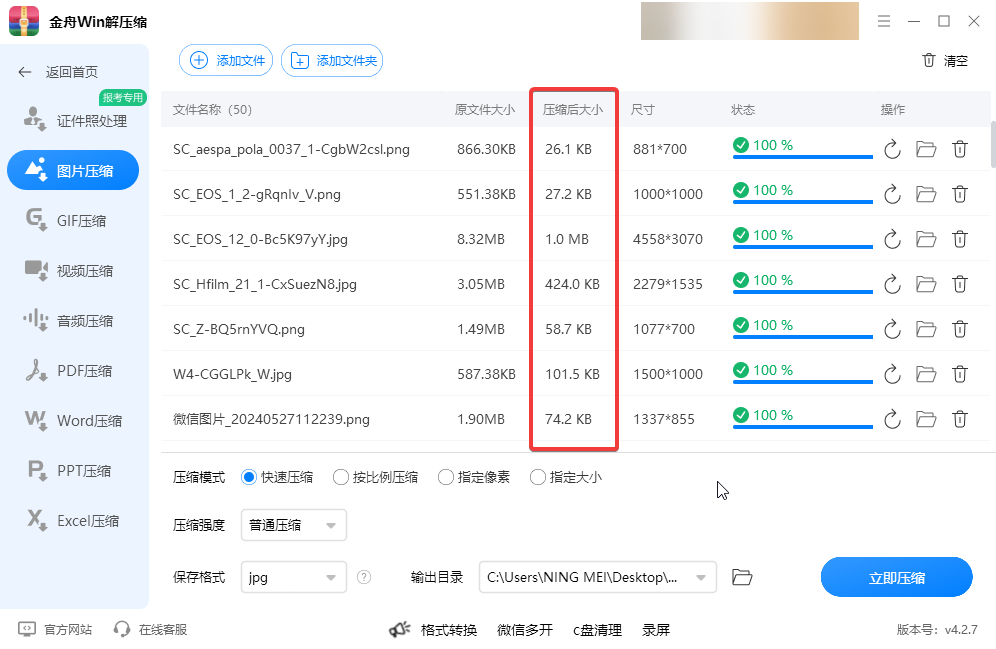996x649 pixels.
Task: Contact 在线客服 support
Action: pyautogui.click(x=151, y=629)
